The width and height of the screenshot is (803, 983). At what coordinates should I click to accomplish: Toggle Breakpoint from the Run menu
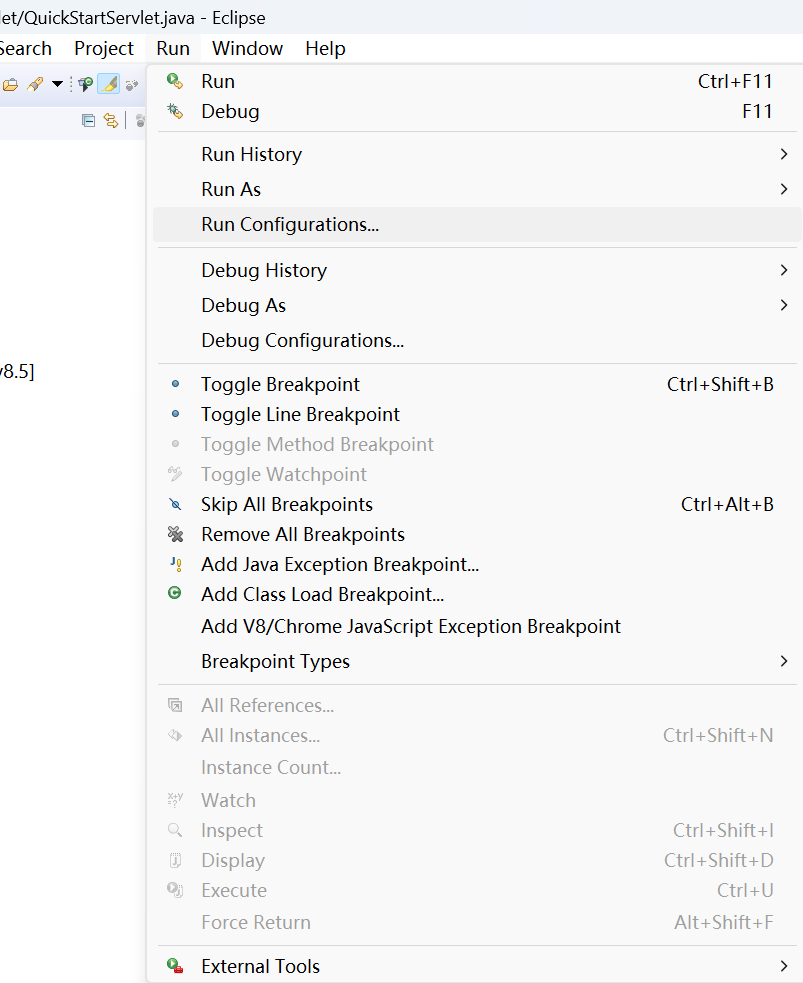pyautogui.click(x=280, y=384)
